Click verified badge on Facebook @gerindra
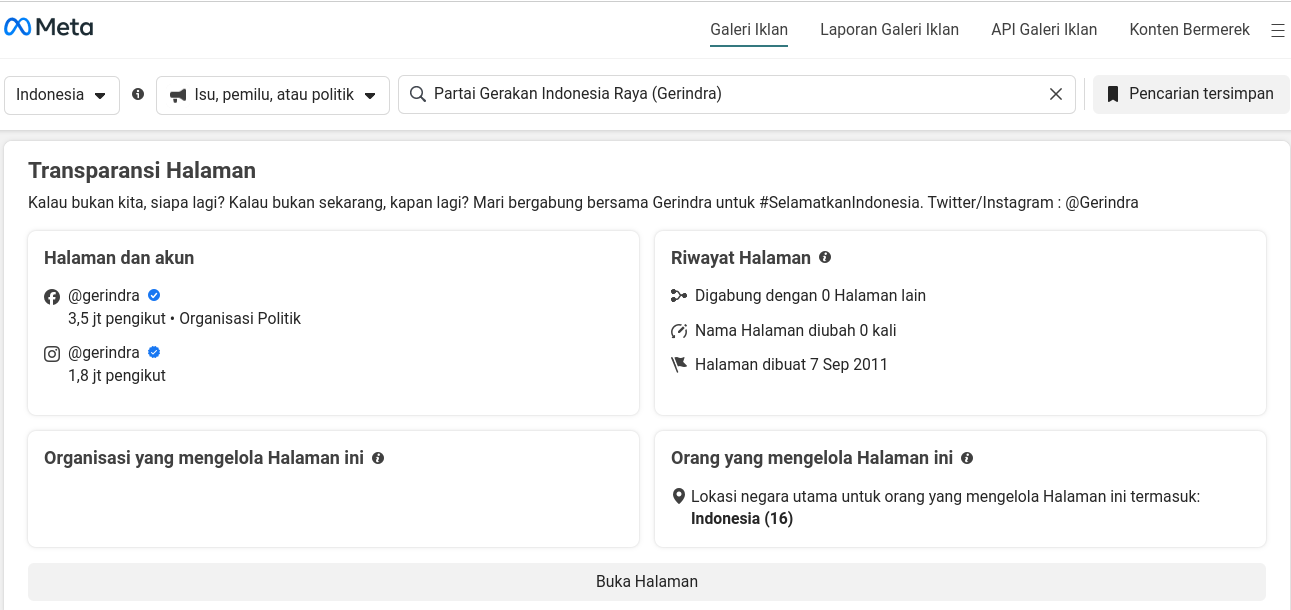 click(154, 295)
